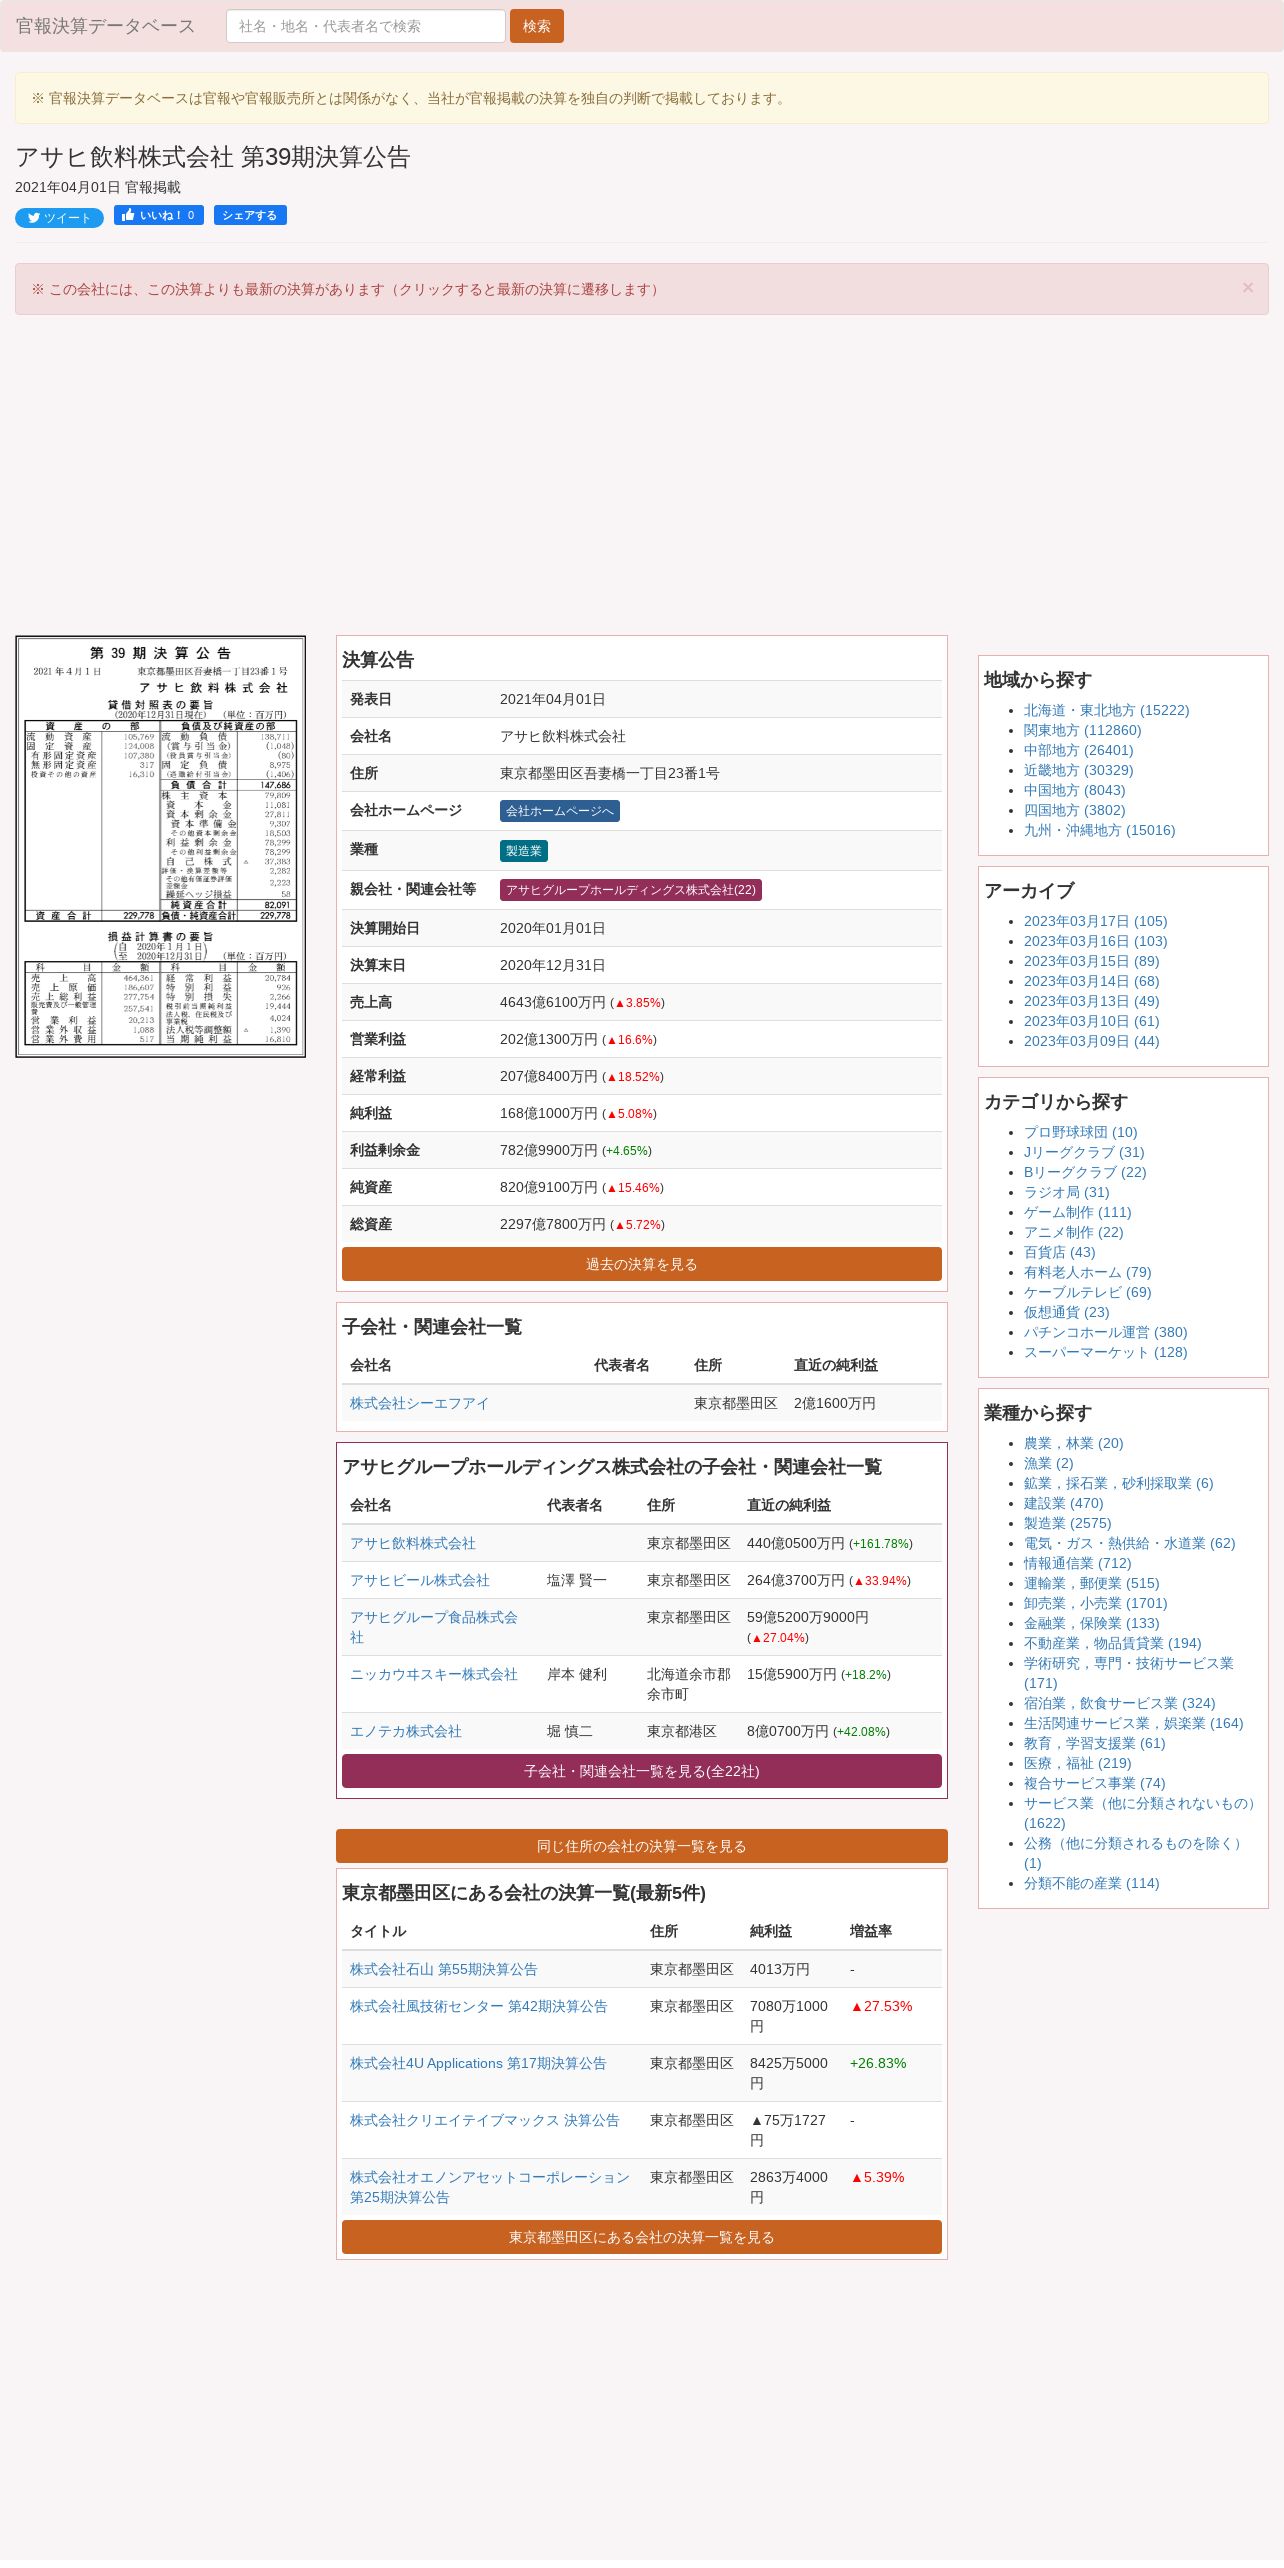Open 情報通信業 (712) industry

[1077, 1563]
